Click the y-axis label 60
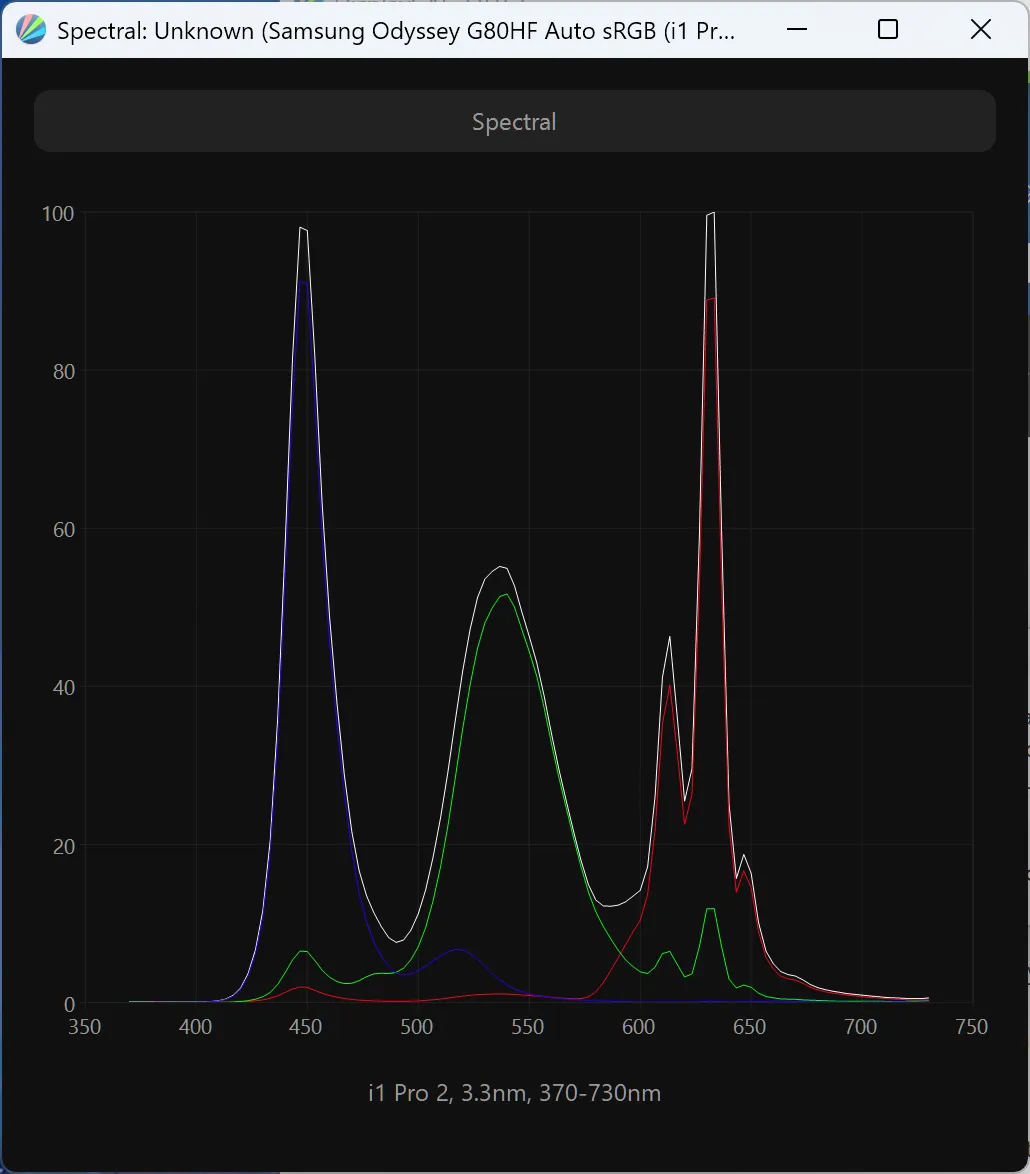The image size is (1030, 1174). coord(64,530)
